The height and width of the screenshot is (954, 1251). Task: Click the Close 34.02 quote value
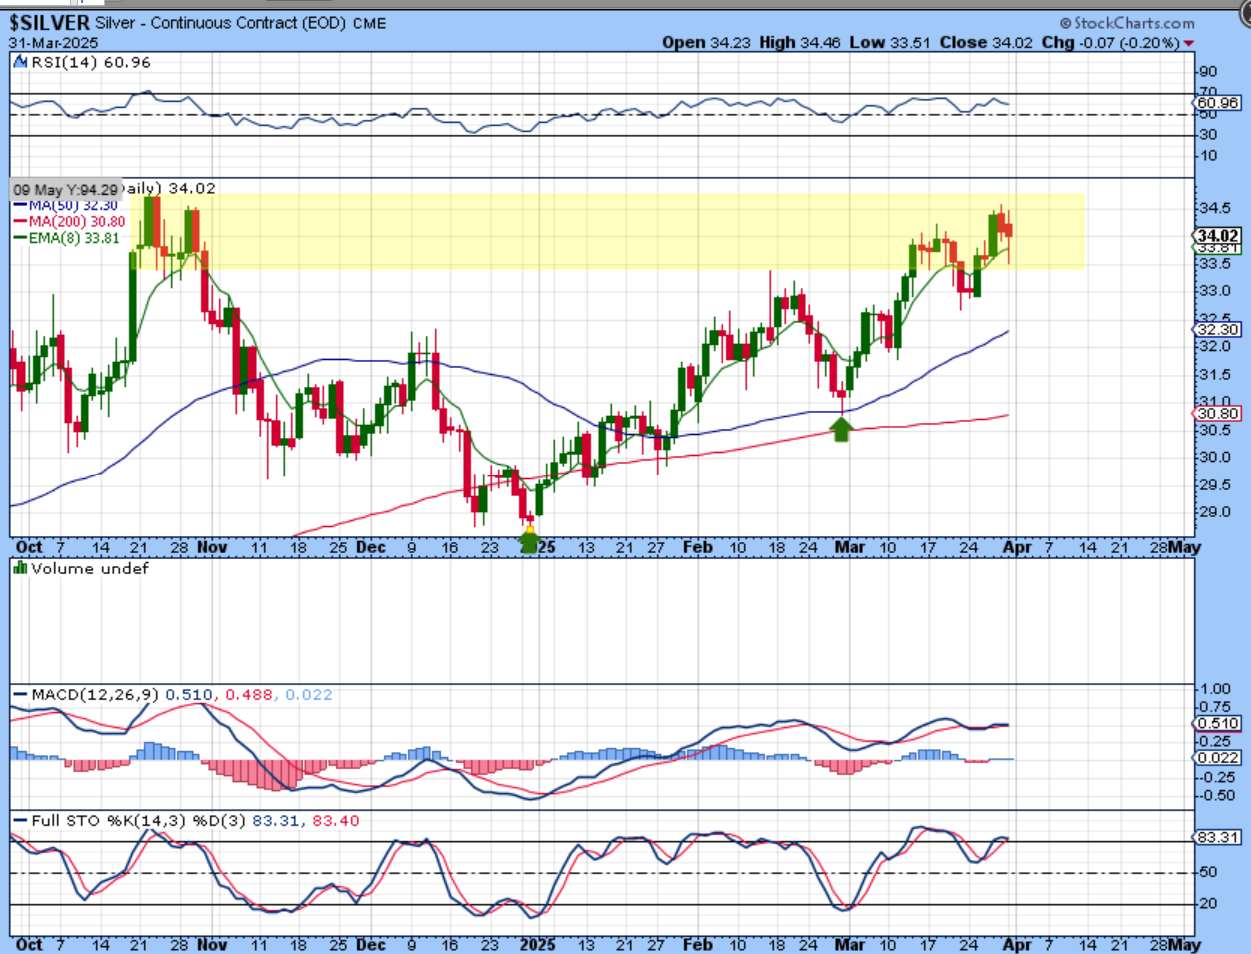tap(987, 43)
